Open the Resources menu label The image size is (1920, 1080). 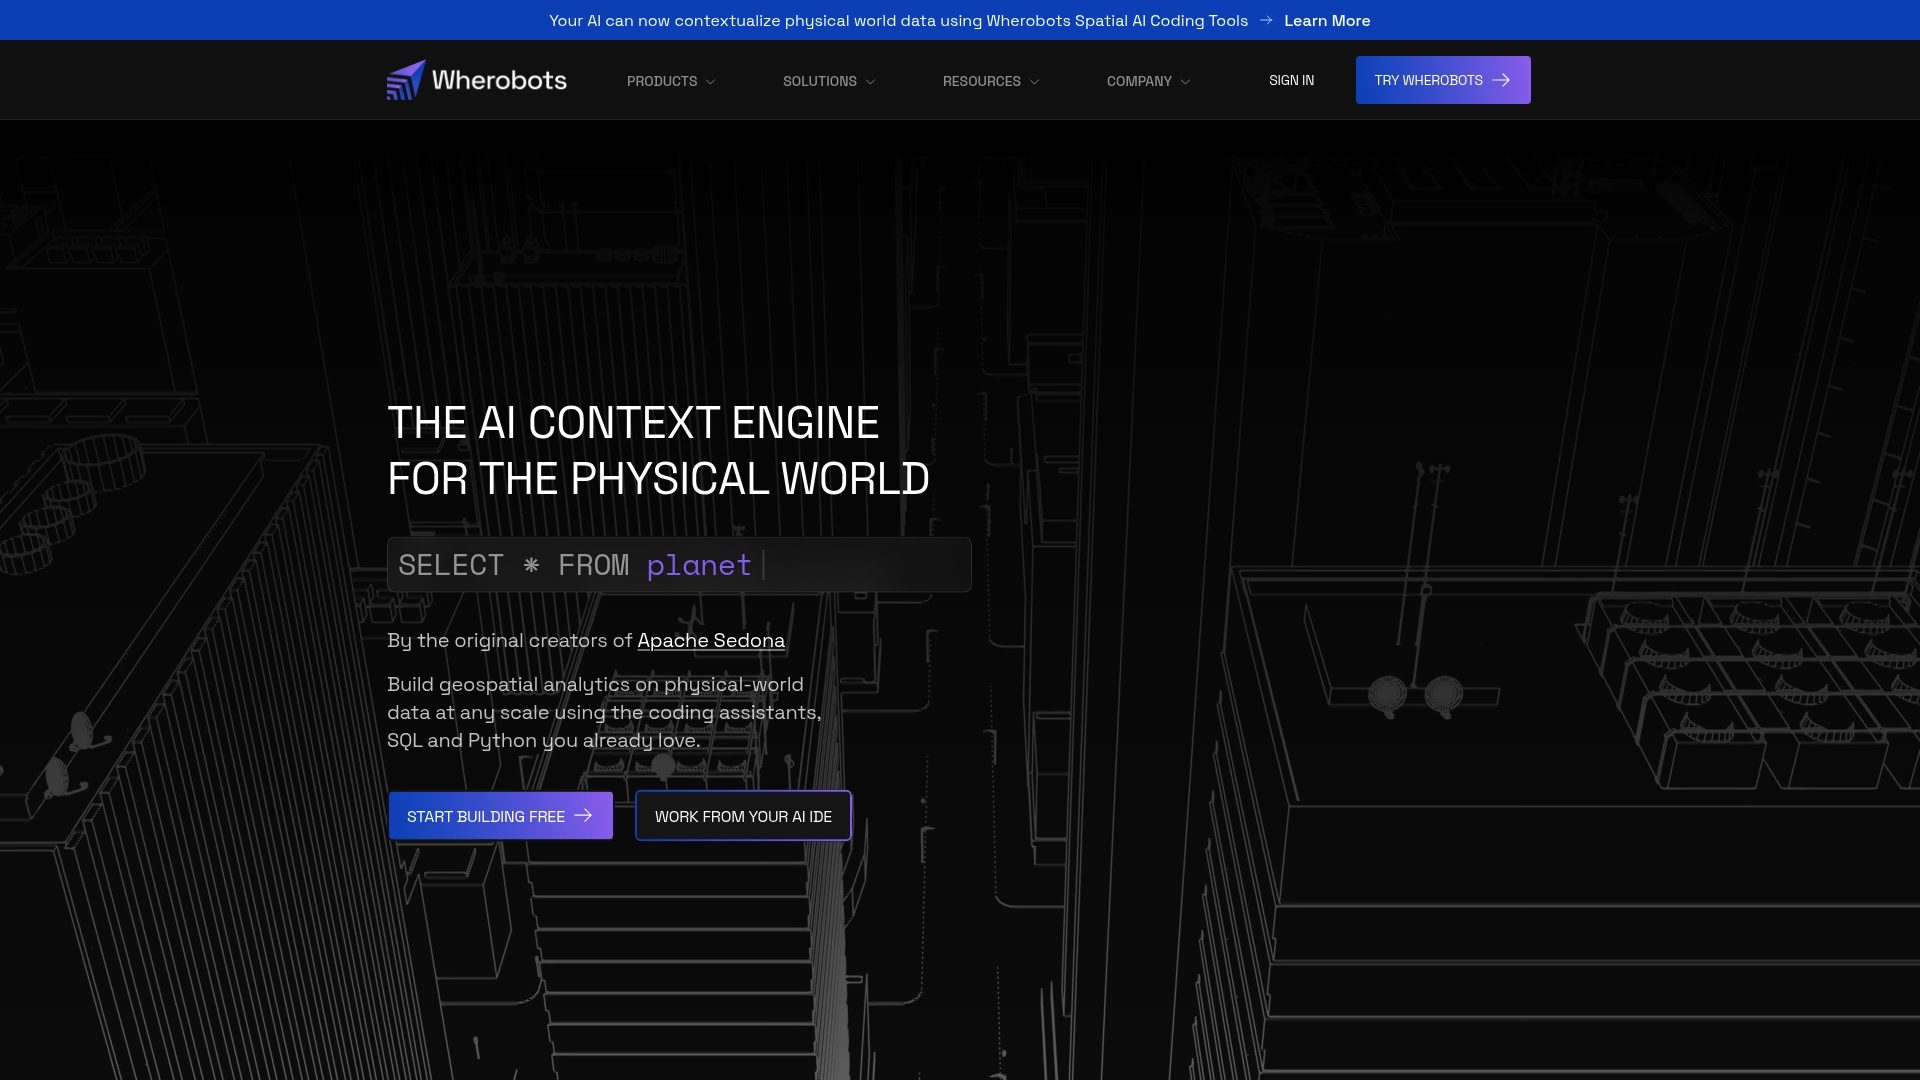(x=981, y=81)
